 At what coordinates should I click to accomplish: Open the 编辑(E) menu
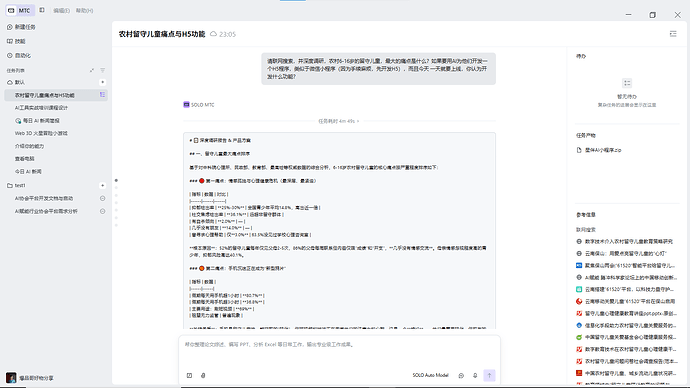click(x=61, y=11)
